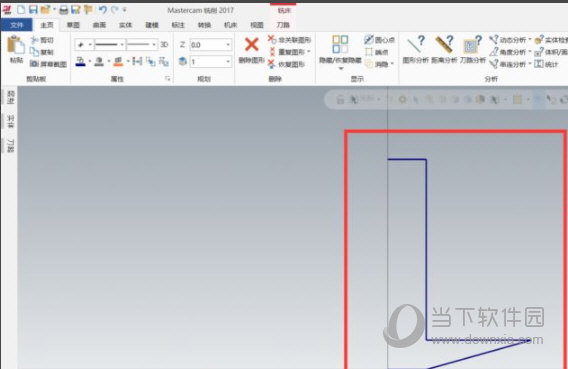Click the red X delete geometry icon

[x=251, y=45]
